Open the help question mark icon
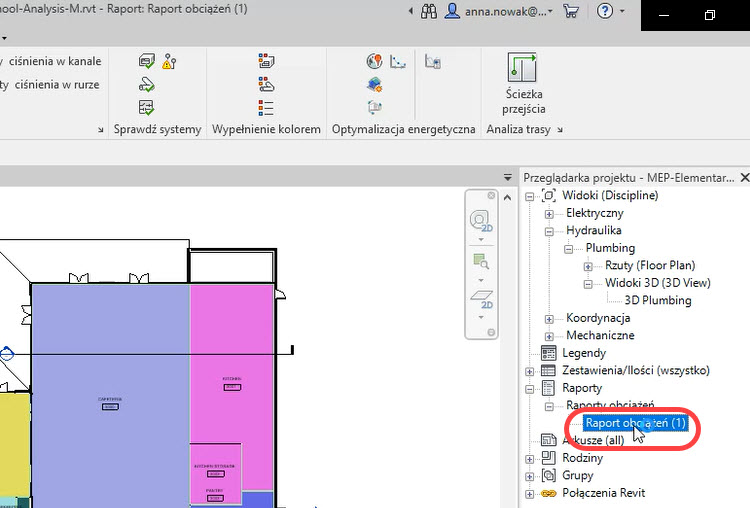This screenshot has height=508, width=750. tap(604, 12)
